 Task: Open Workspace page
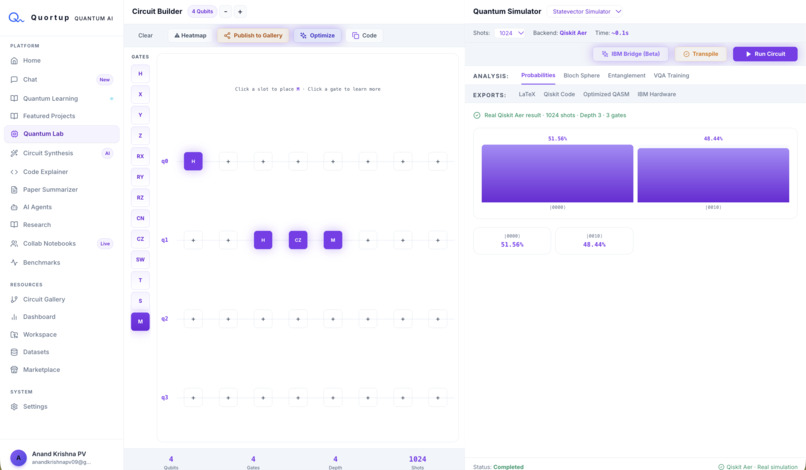click(x=62, y=335)
